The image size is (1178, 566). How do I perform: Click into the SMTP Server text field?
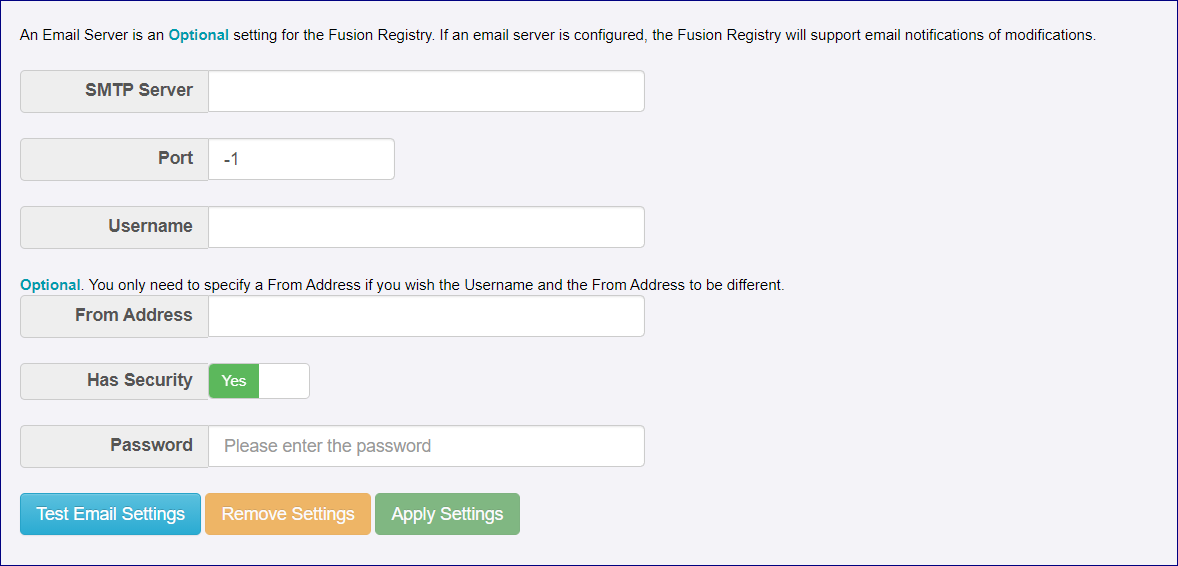pyautogui.click(x=426, y=91)
